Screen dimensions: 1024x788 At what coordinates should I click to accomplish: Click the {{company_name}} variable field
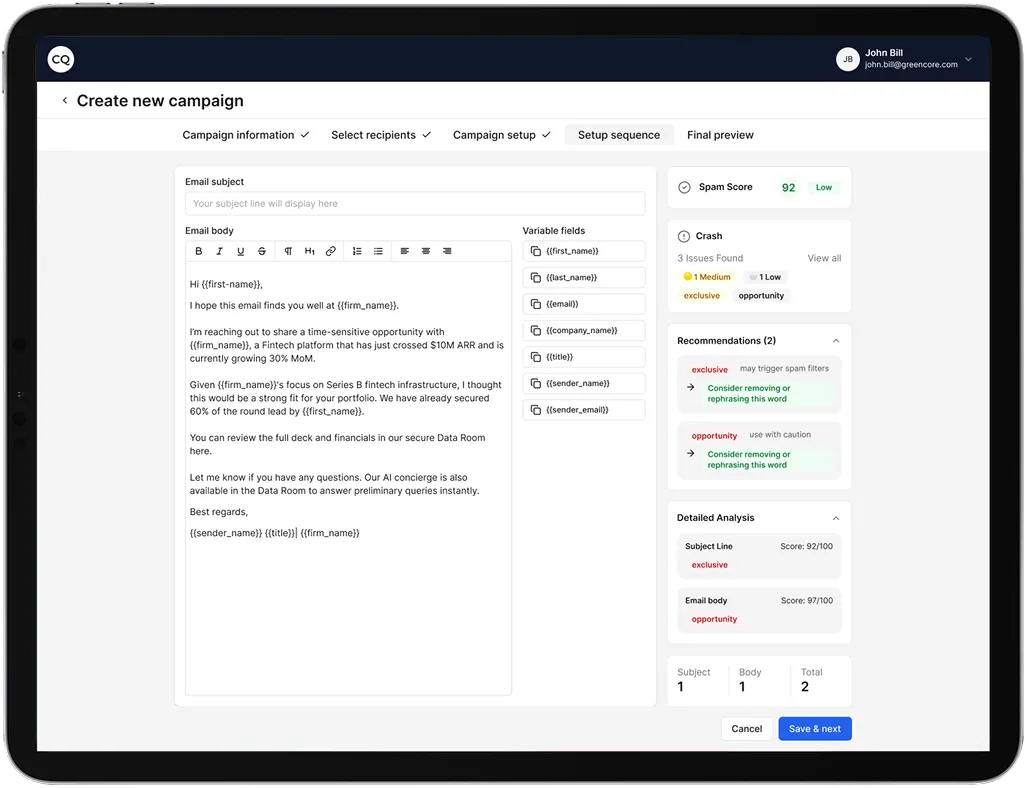(582, 330)
